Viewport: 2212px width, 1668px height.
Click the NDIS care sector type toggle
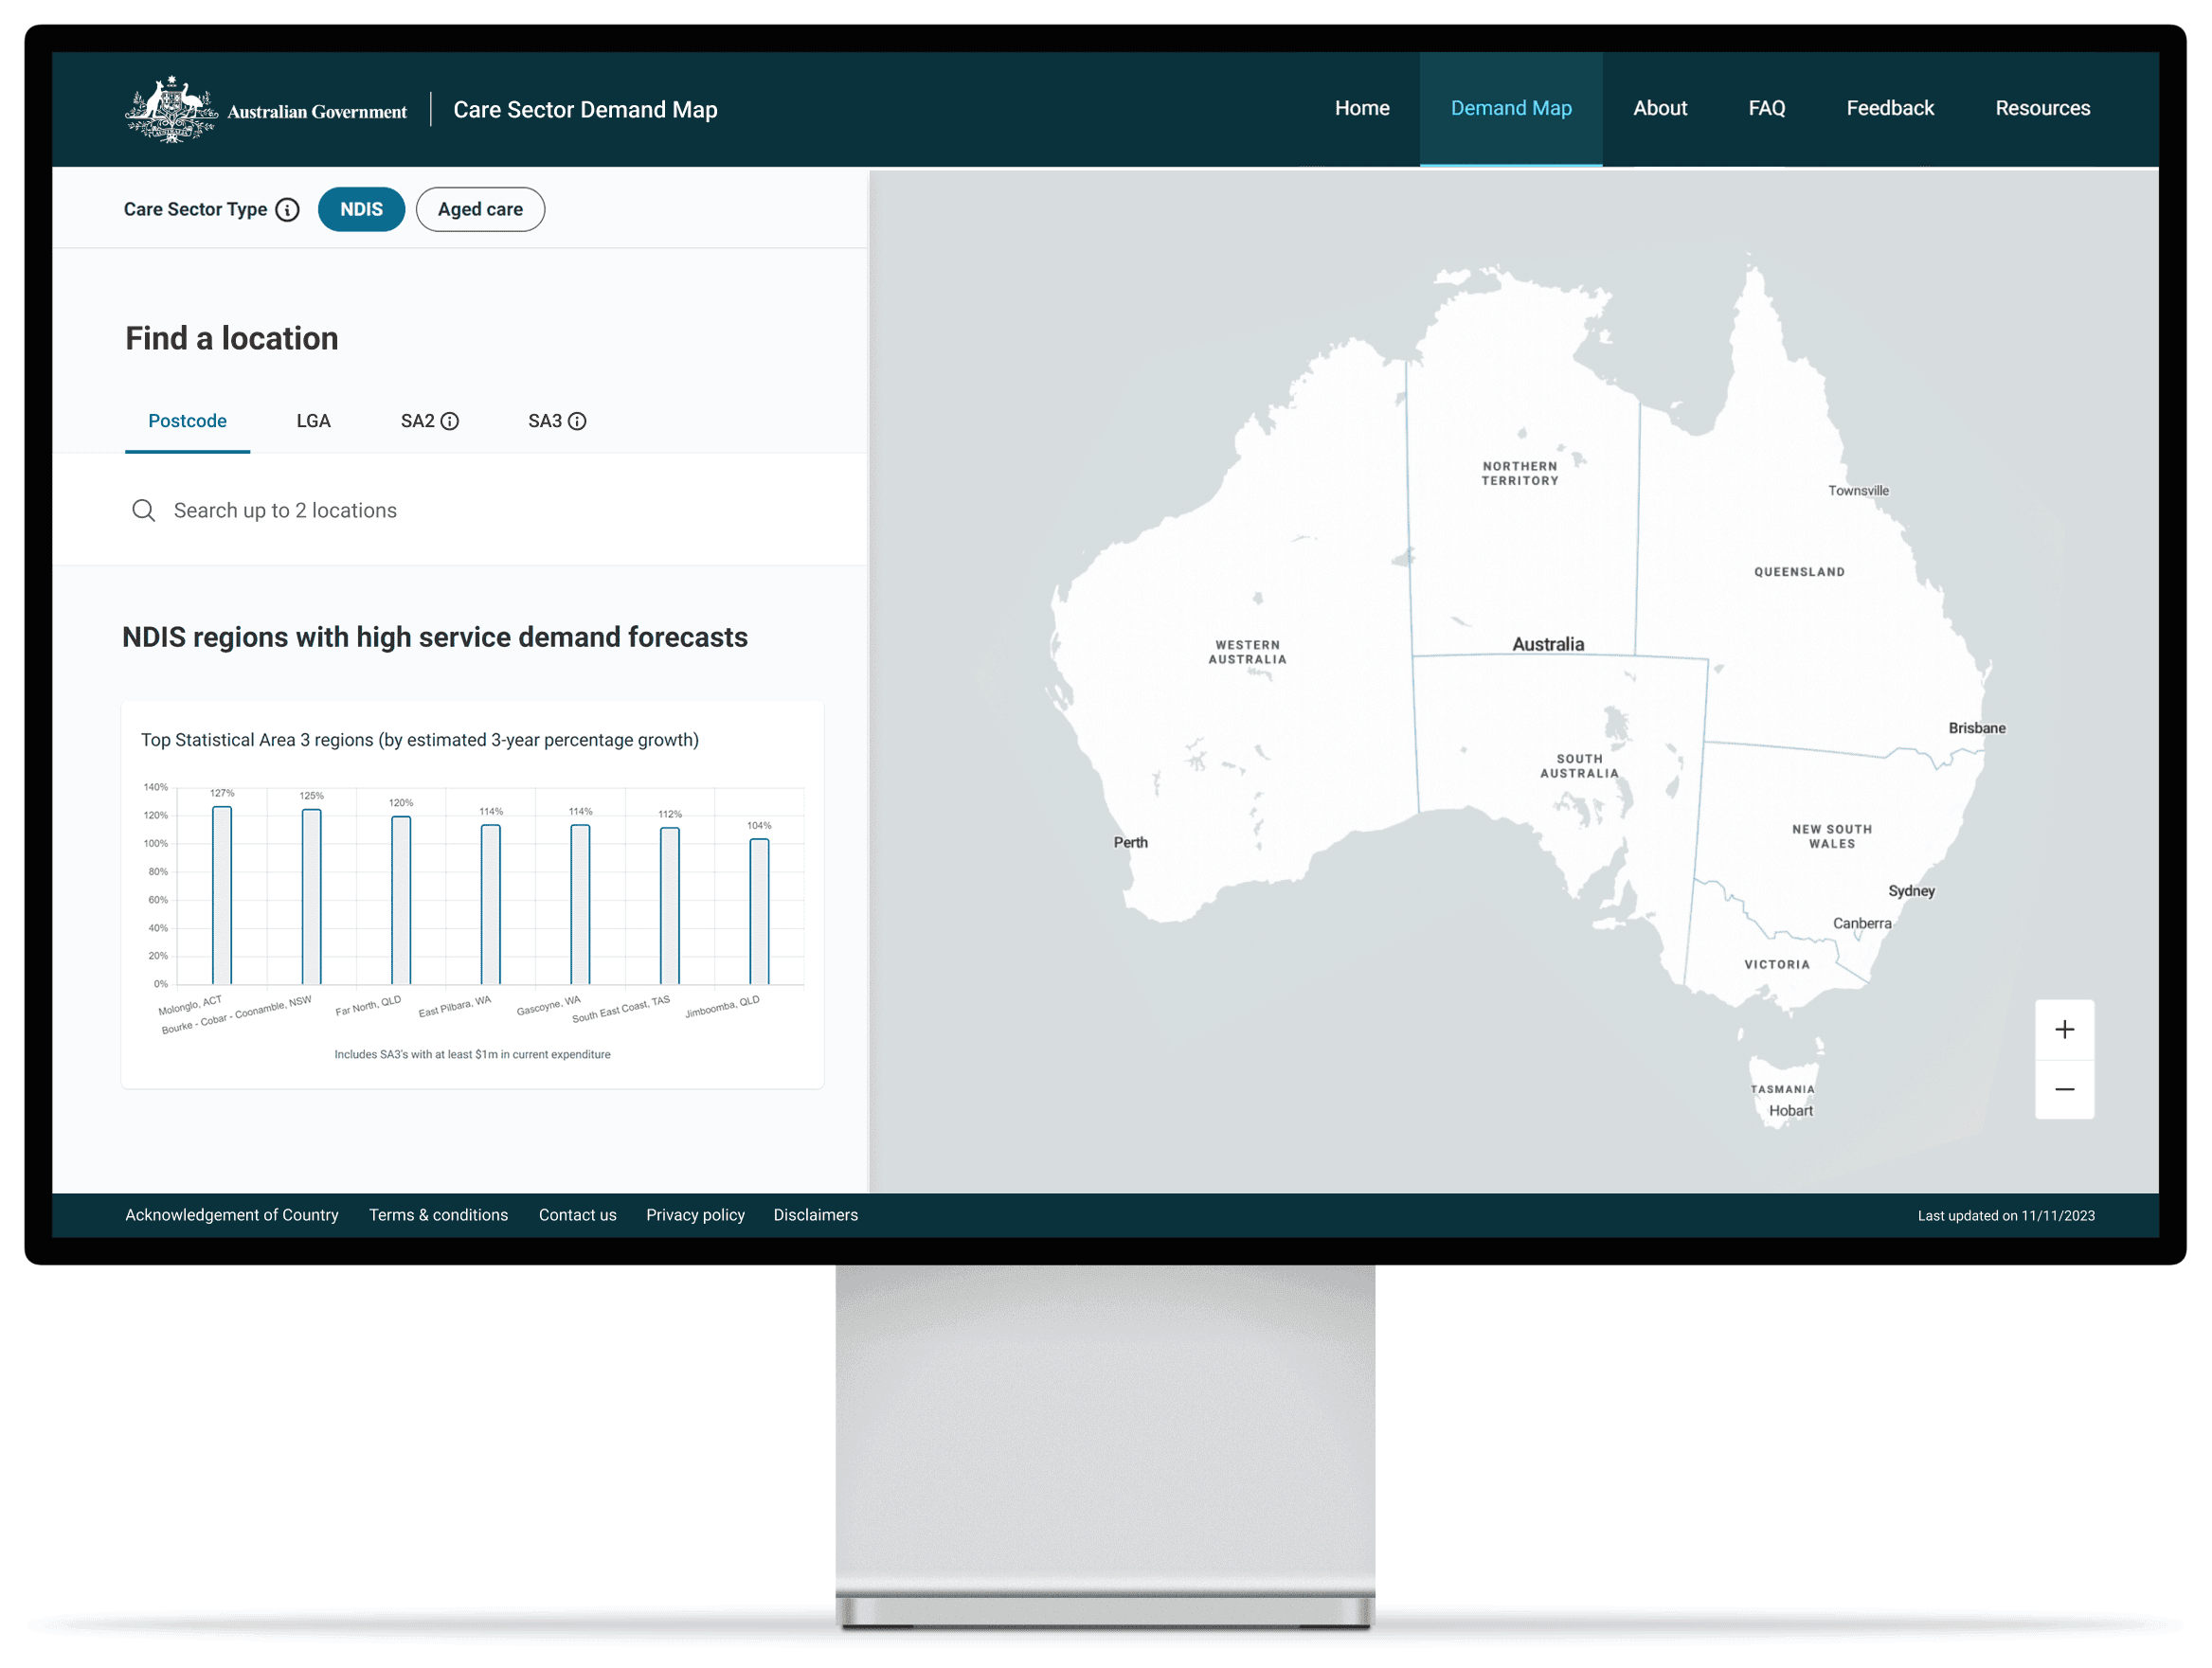(361, 208)
